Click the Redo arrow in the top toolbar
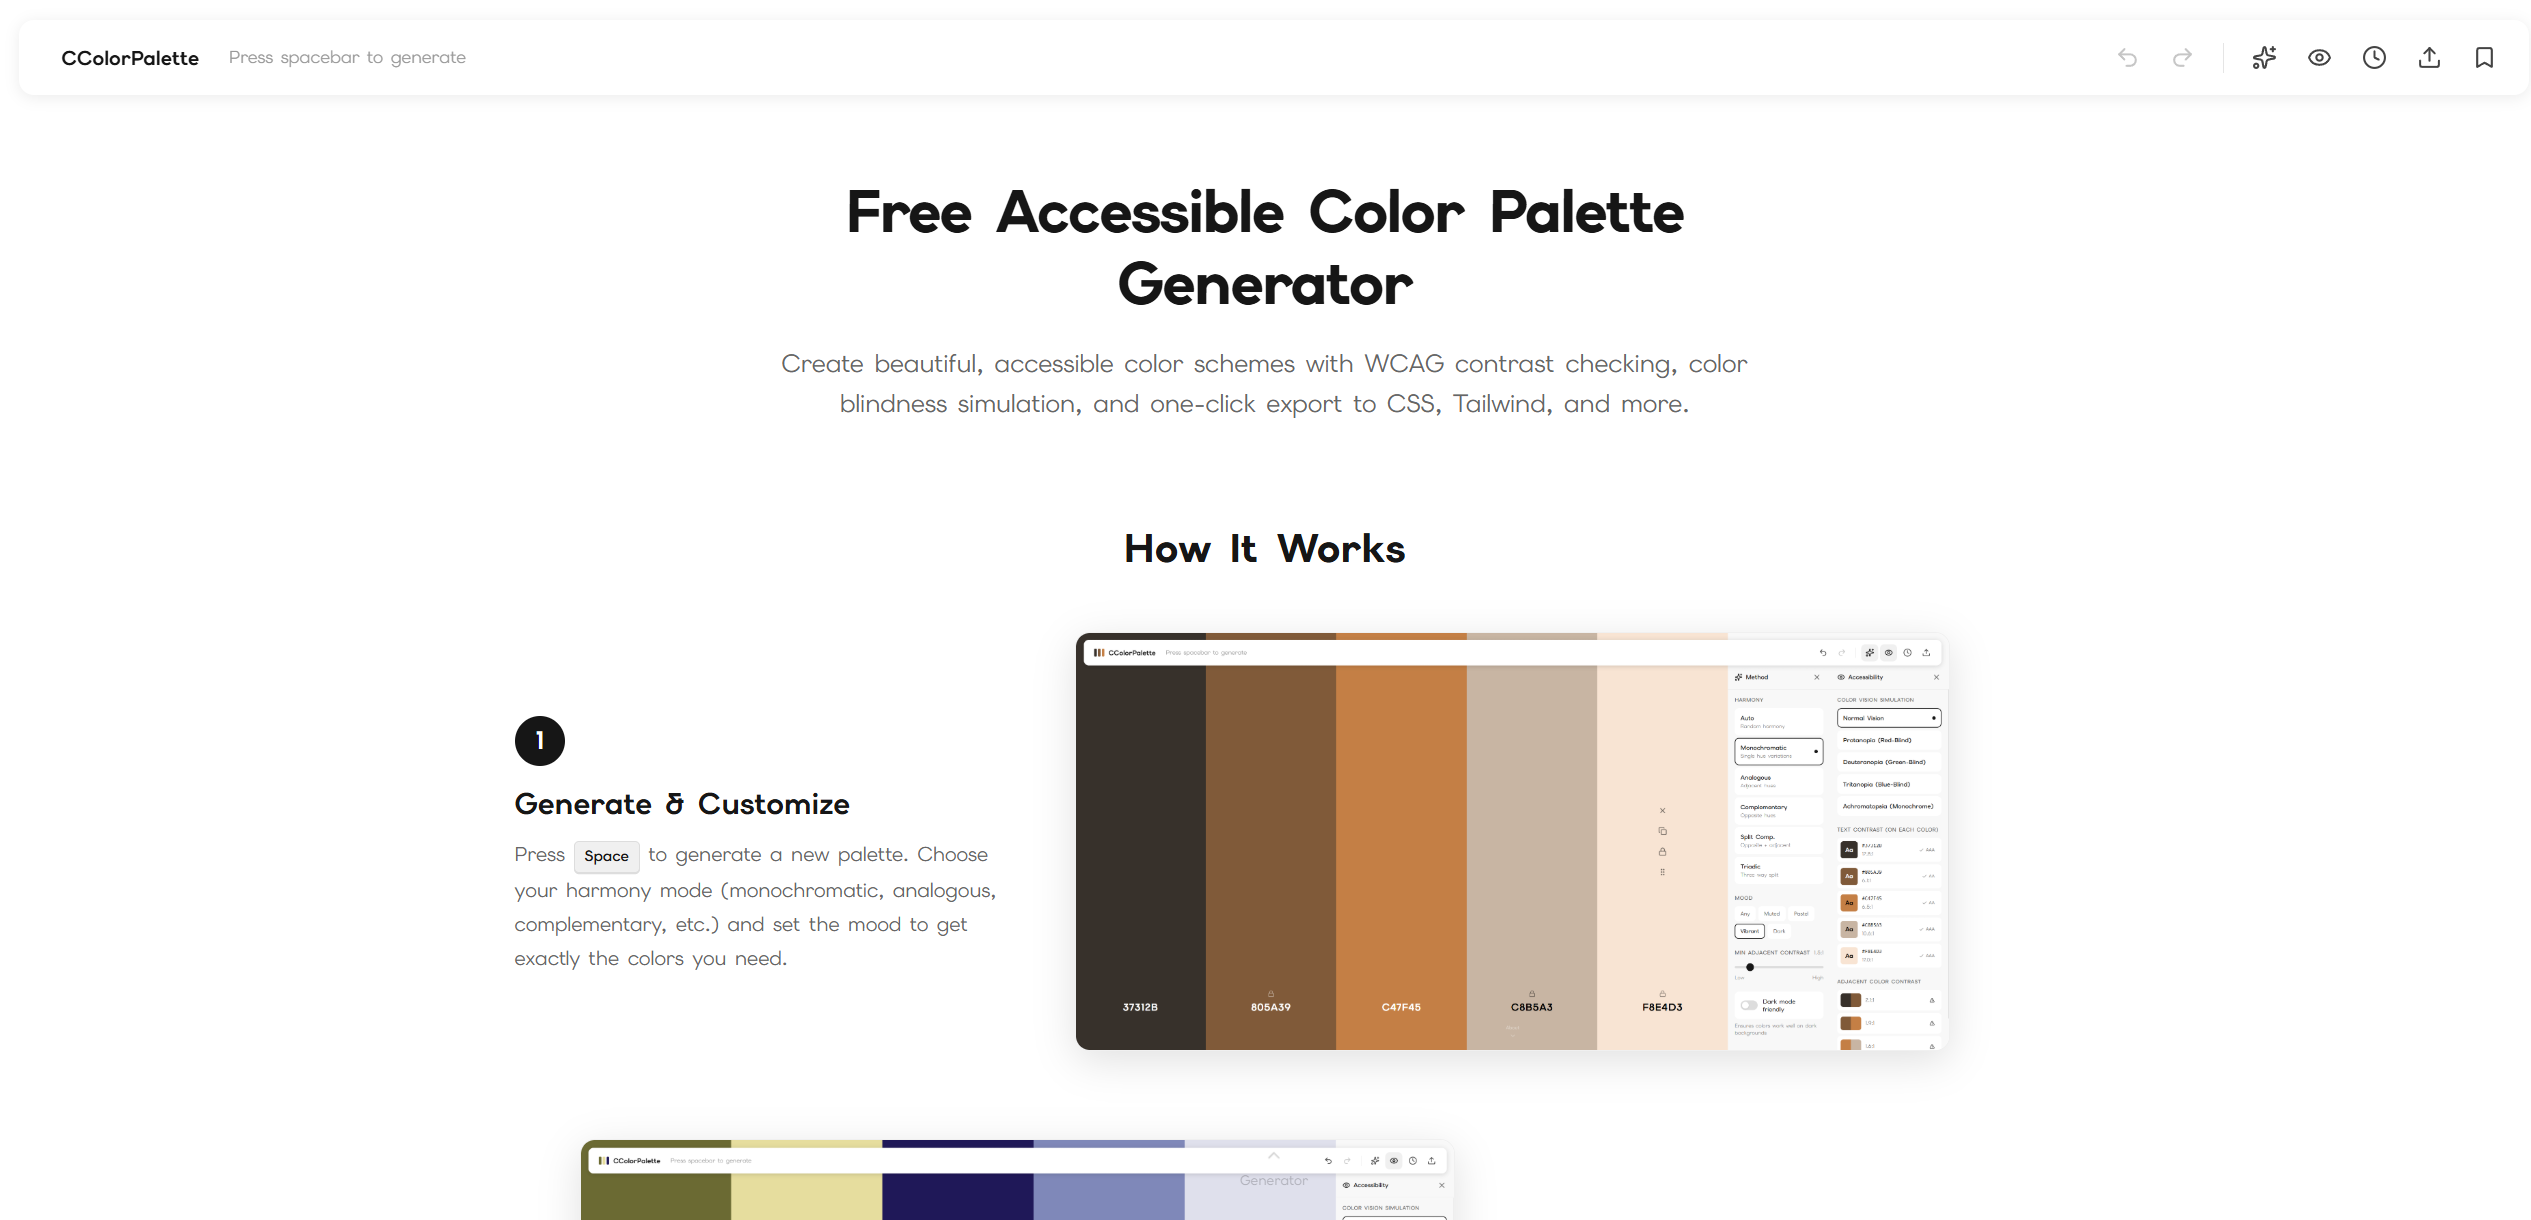 [2182, 57]
